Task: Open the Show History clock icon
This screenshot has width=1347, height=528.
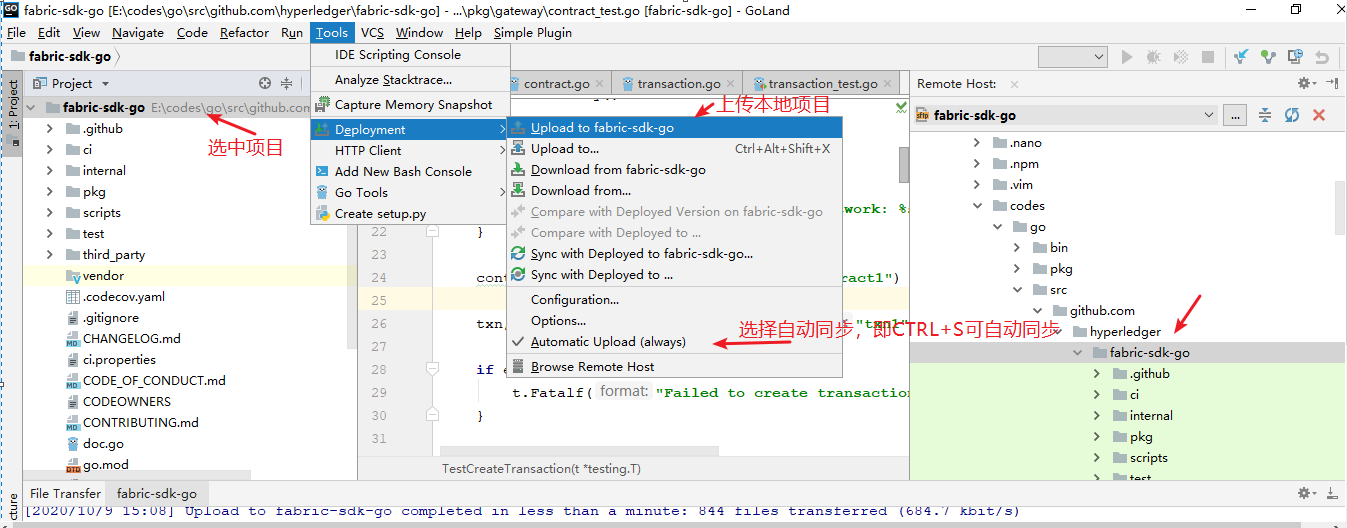Action: pyautogui.click(x=1296, y=58)
